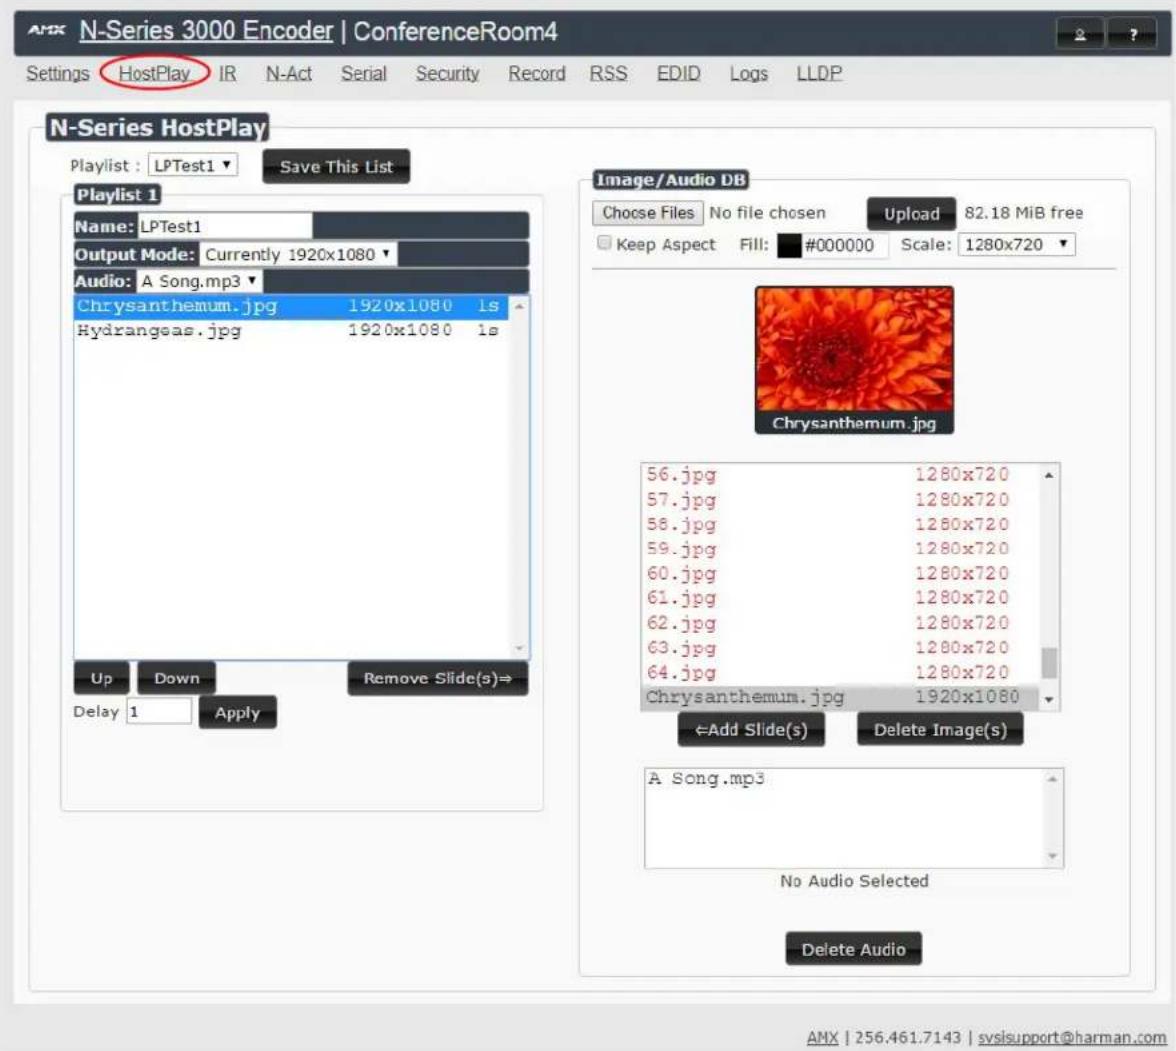This screenshot has height=1051, width=1176.
Task: Click playlist scrollbar up arrow
Action: click(x=518, y=306)
